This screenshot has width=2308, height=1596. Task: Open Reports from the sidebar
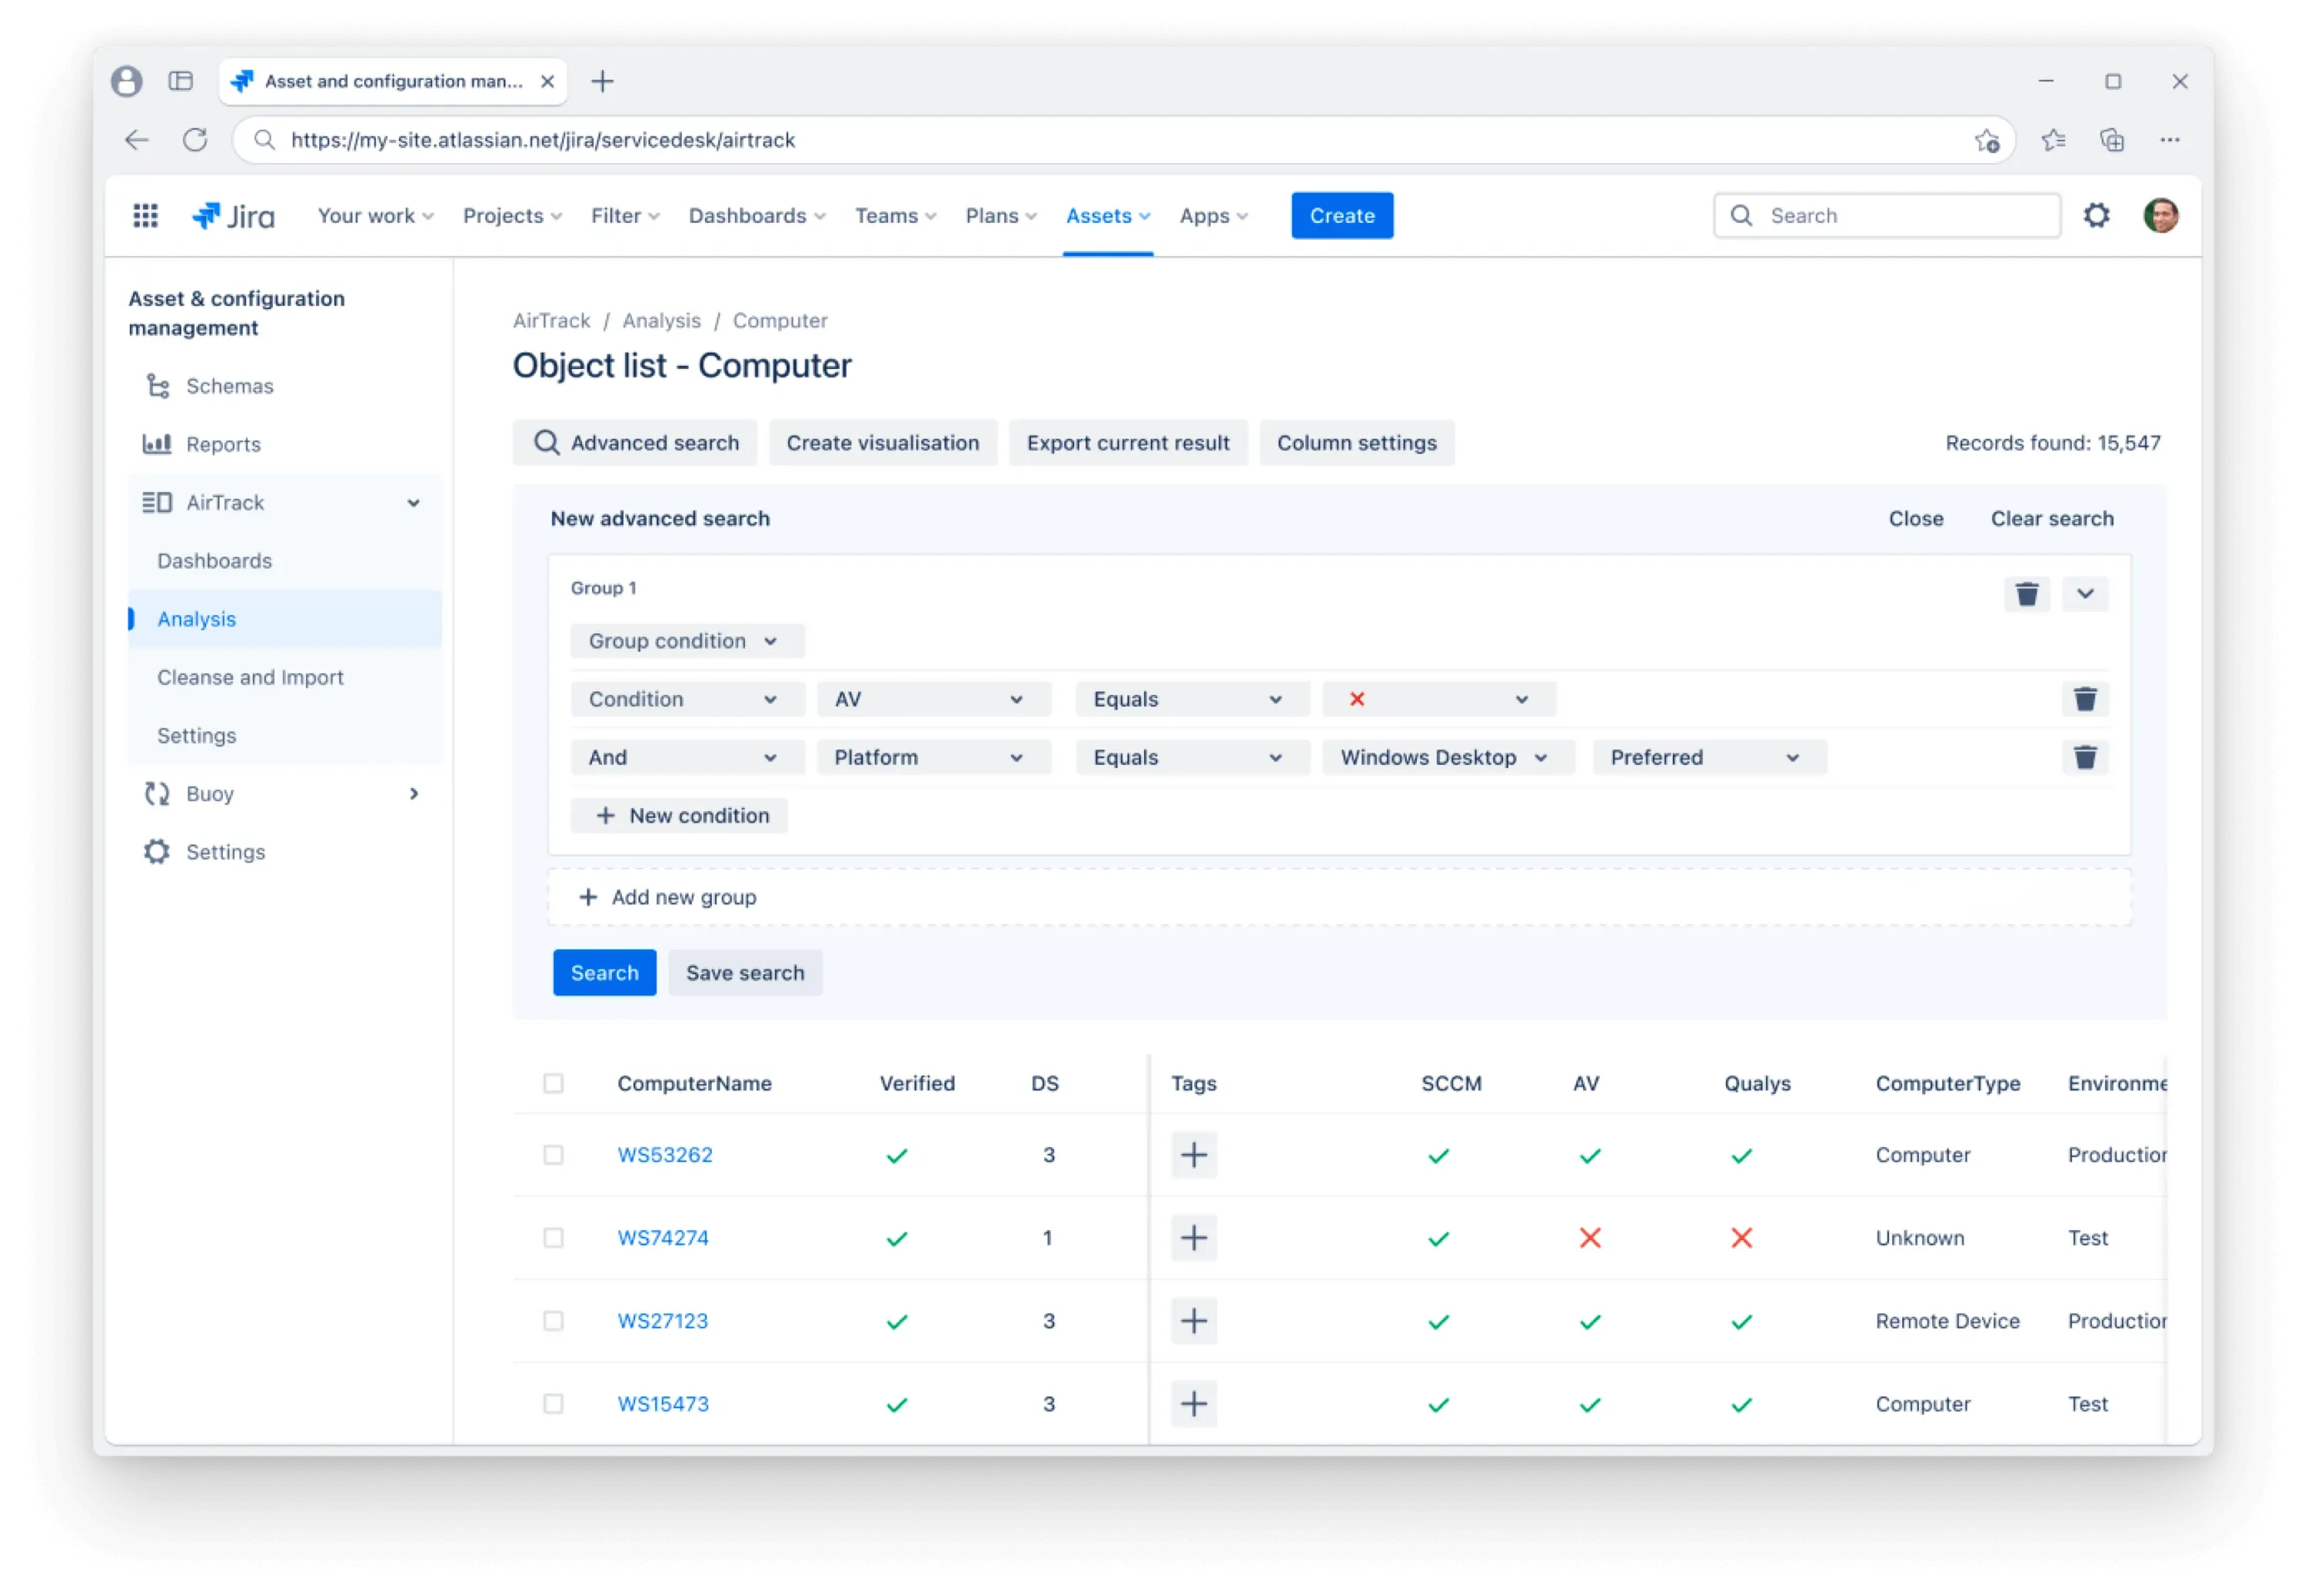[x=223, y=444]
